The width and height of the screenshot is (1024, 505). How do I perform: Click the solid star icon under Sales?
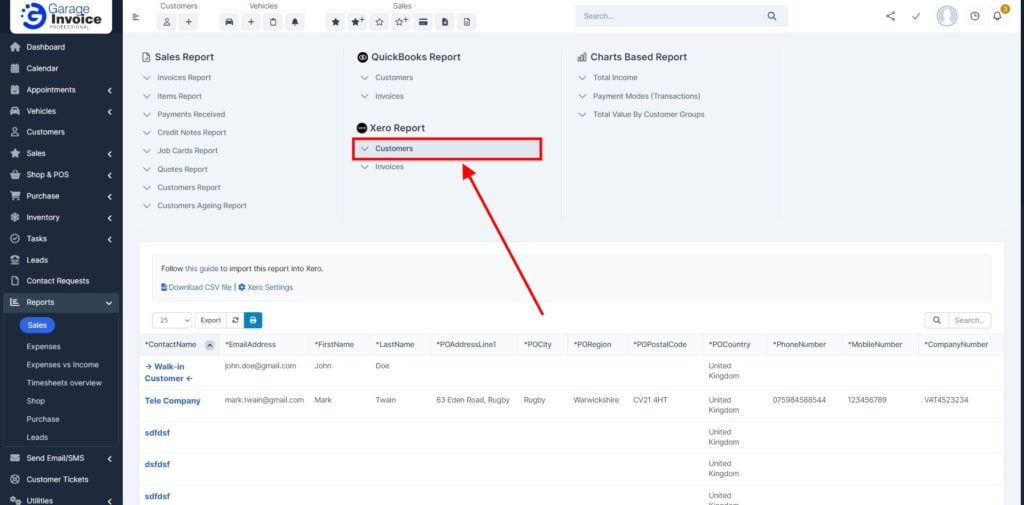(x=336, y=22)
